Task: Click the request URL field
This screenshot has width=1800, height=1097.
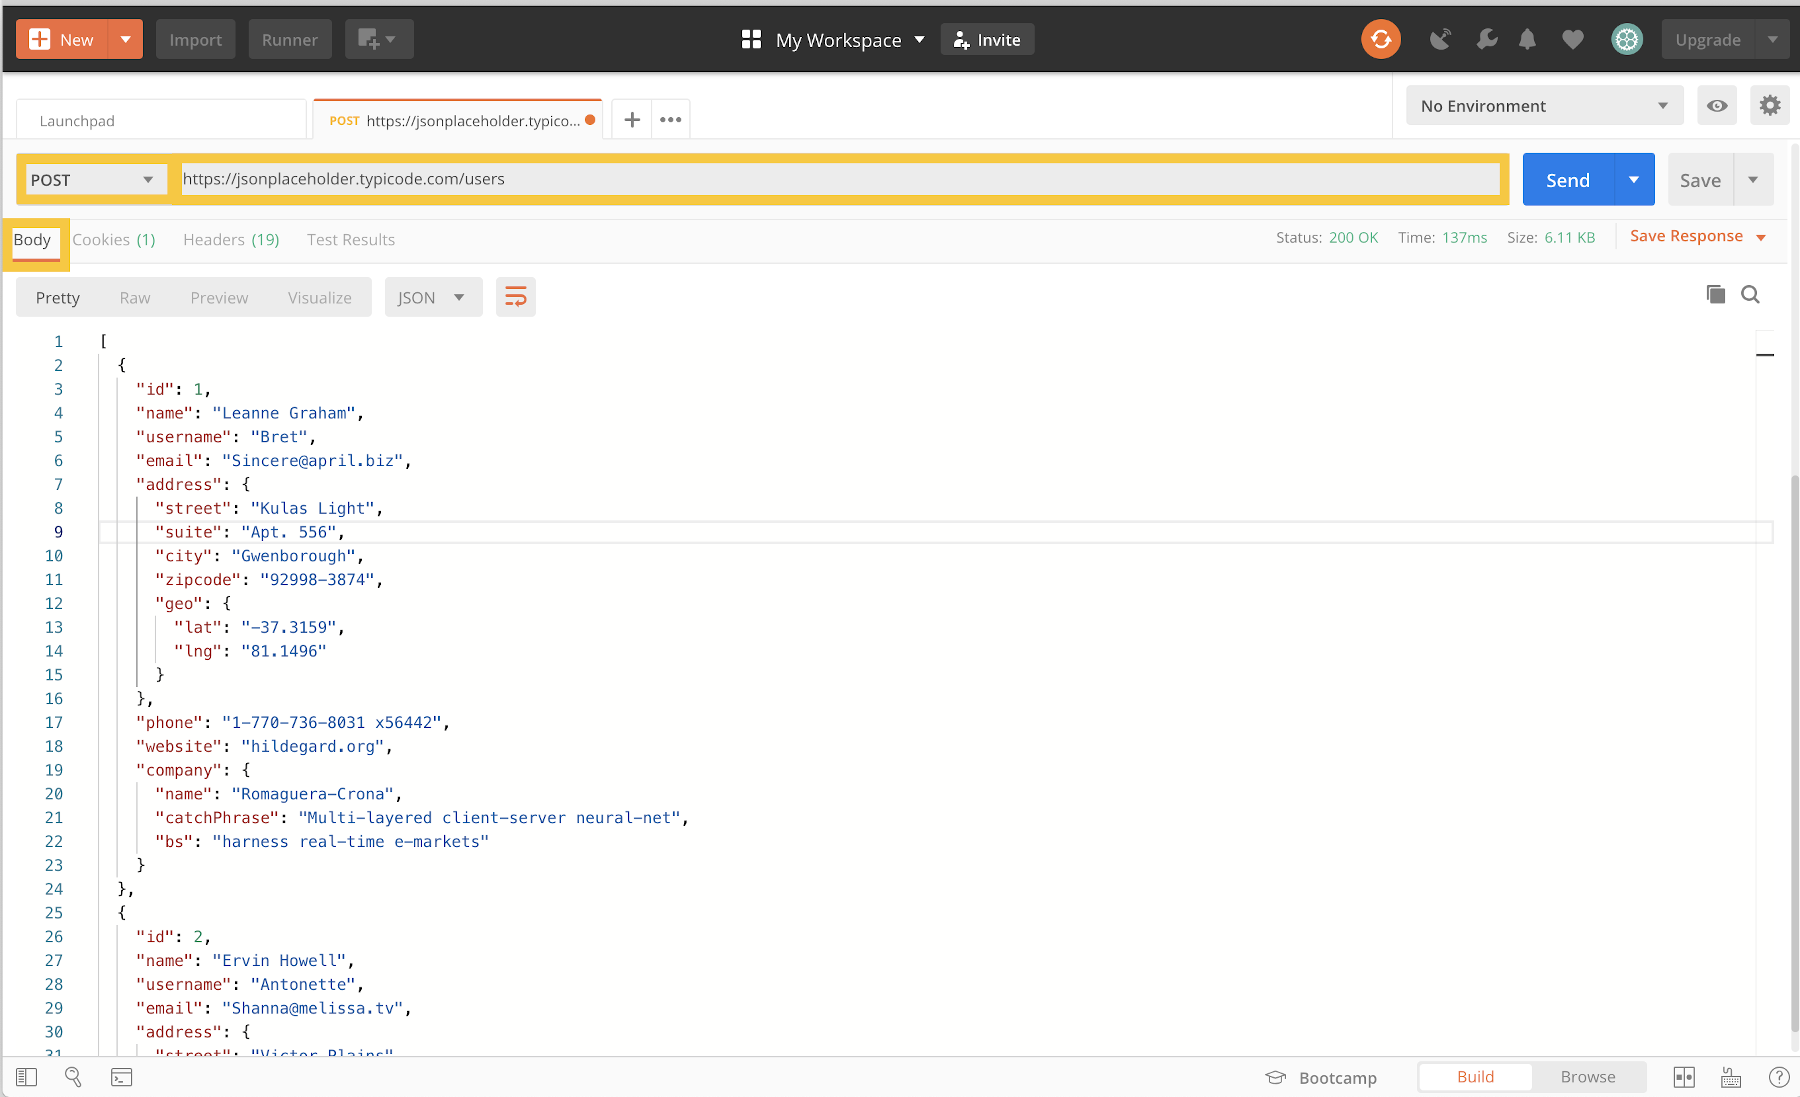Action: point(840,179)
